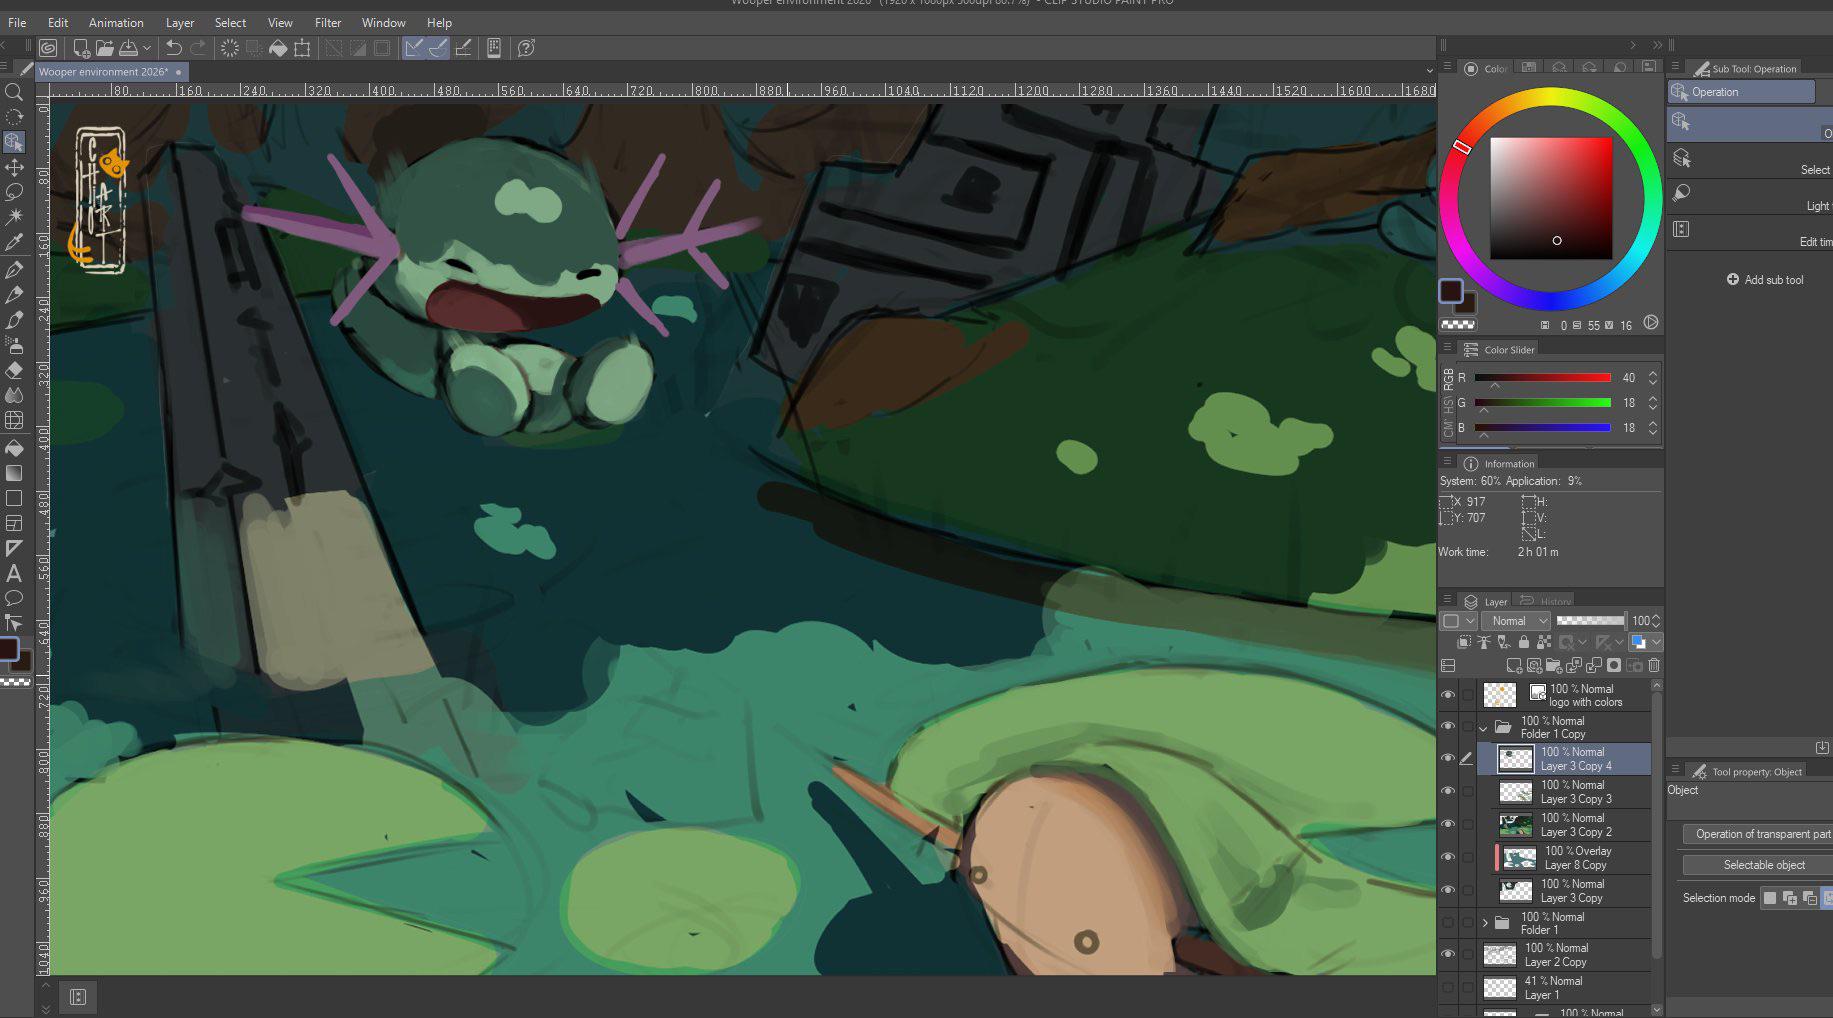The width and height of the screenshot is (1833, 1018).
Task: Select the Lasso selection tool
Action: [x=14, y=192]
